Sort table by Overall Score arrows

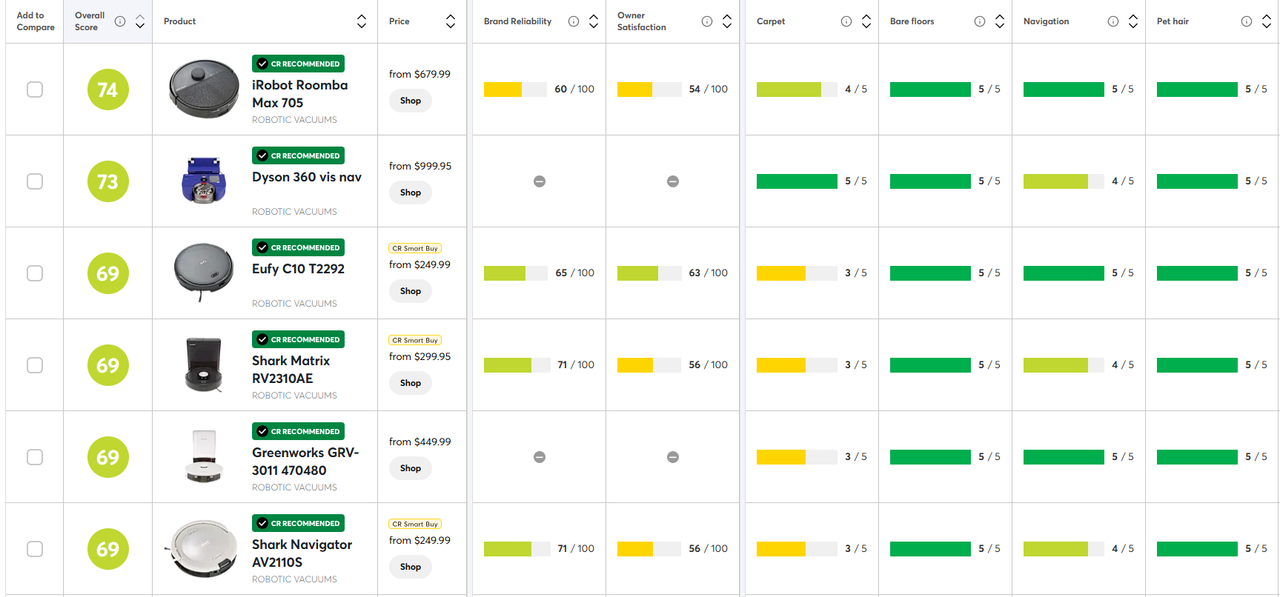pyautogui.click(x=140, y=21)
